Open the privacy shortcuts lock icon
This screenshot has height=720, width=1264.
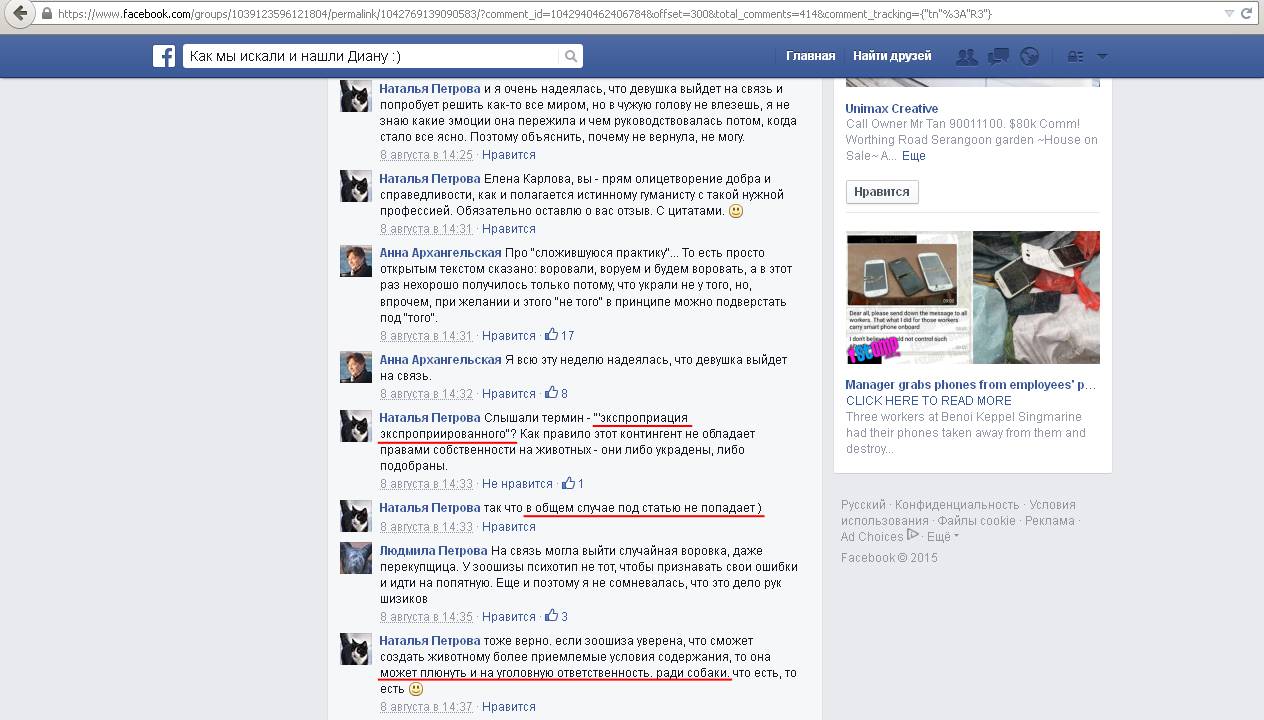pos(1075,57)
